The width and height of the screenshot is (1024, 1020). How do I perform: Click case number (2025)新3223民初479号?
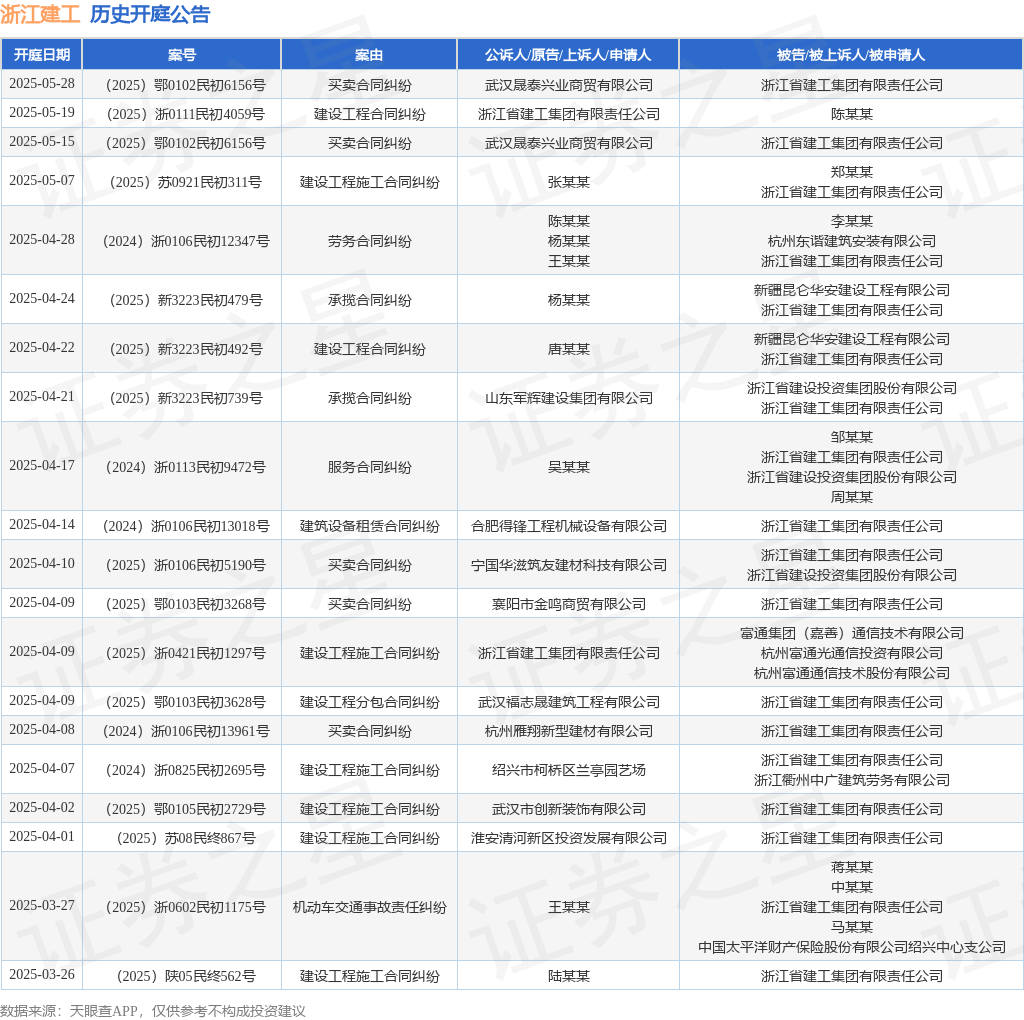pyautogui.click(x=185, y=300)
